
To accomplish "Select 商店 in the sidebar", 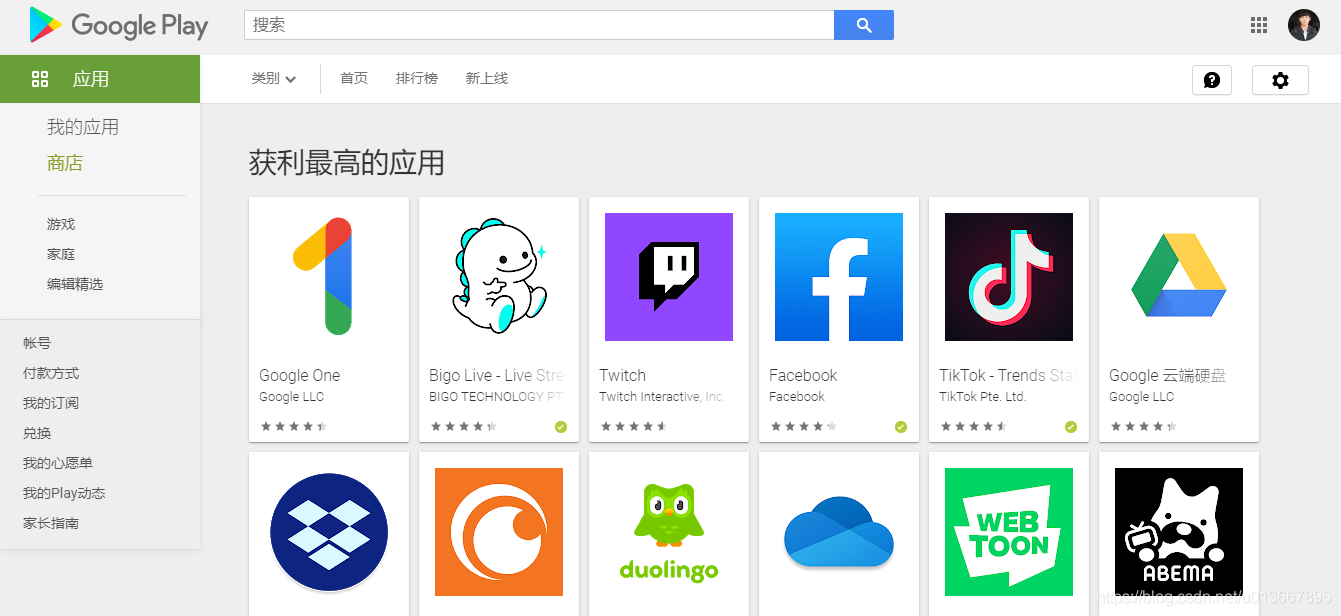I will point(65,163).
